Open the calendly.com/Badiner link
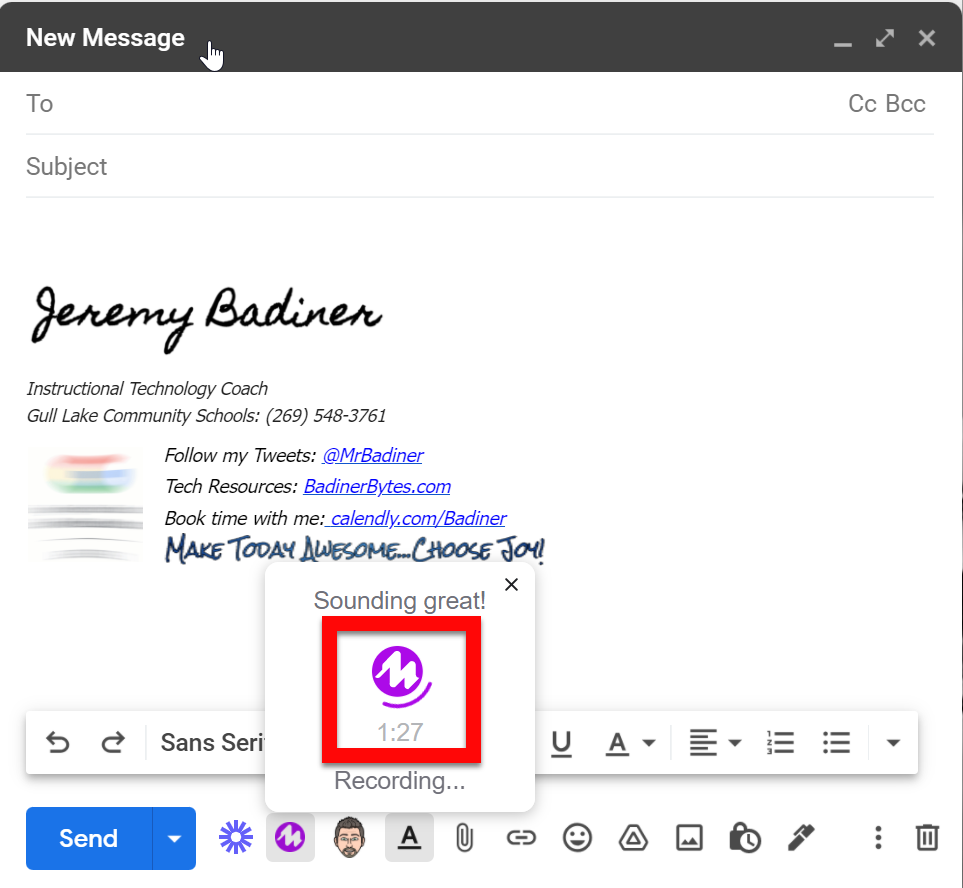This screenshot has width=963, height=888. (x=416, y=518)
